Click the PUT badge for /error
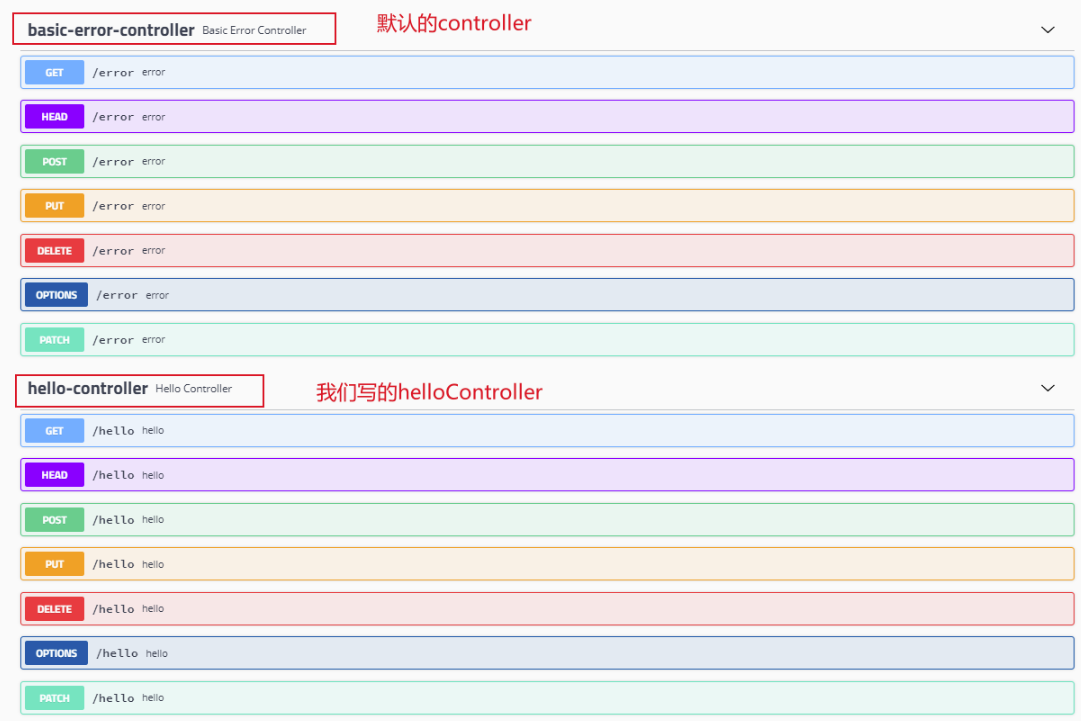1081x721 pixels. pos(54,205)
